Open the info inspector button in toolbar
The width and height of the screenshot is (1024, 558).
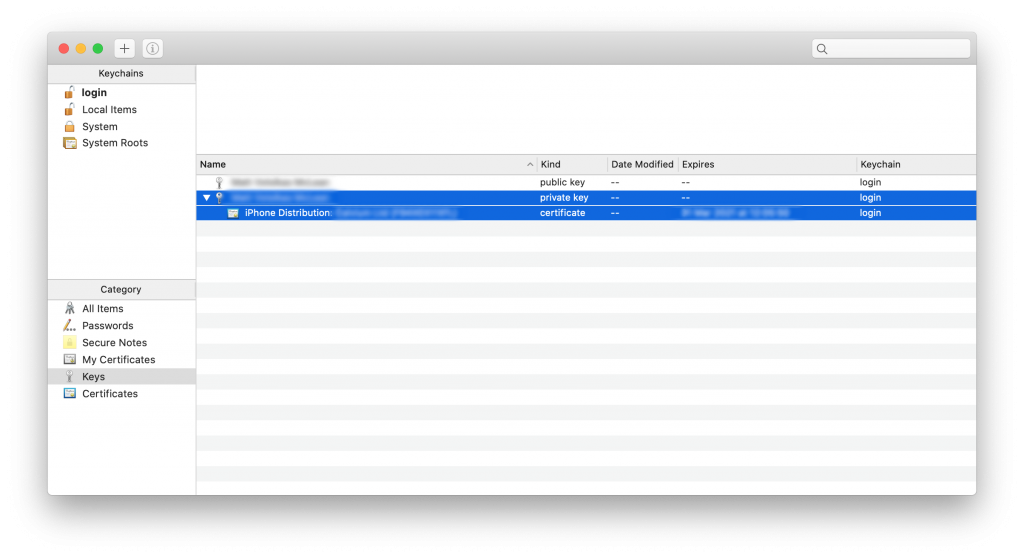pos(152,48)
